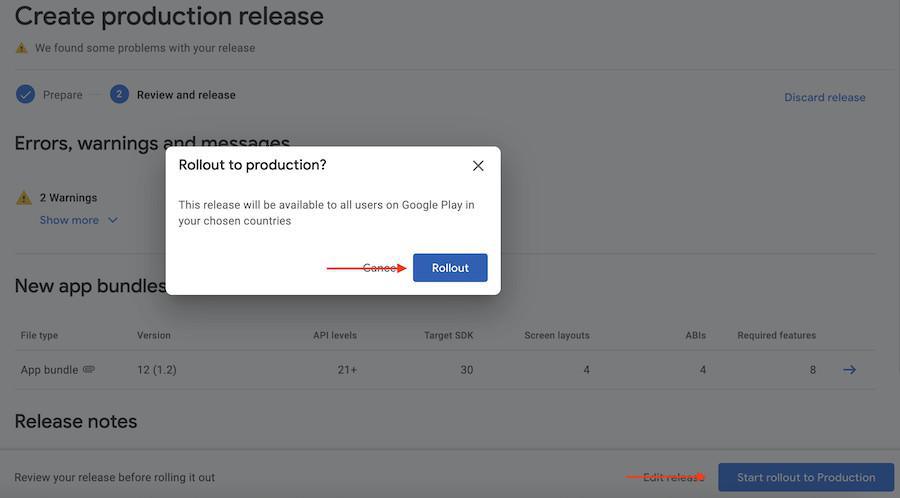This screenshot has height=498, width=900.
Task: Click the File type column header
Action: pyautogui.click(x=40, y=335)
